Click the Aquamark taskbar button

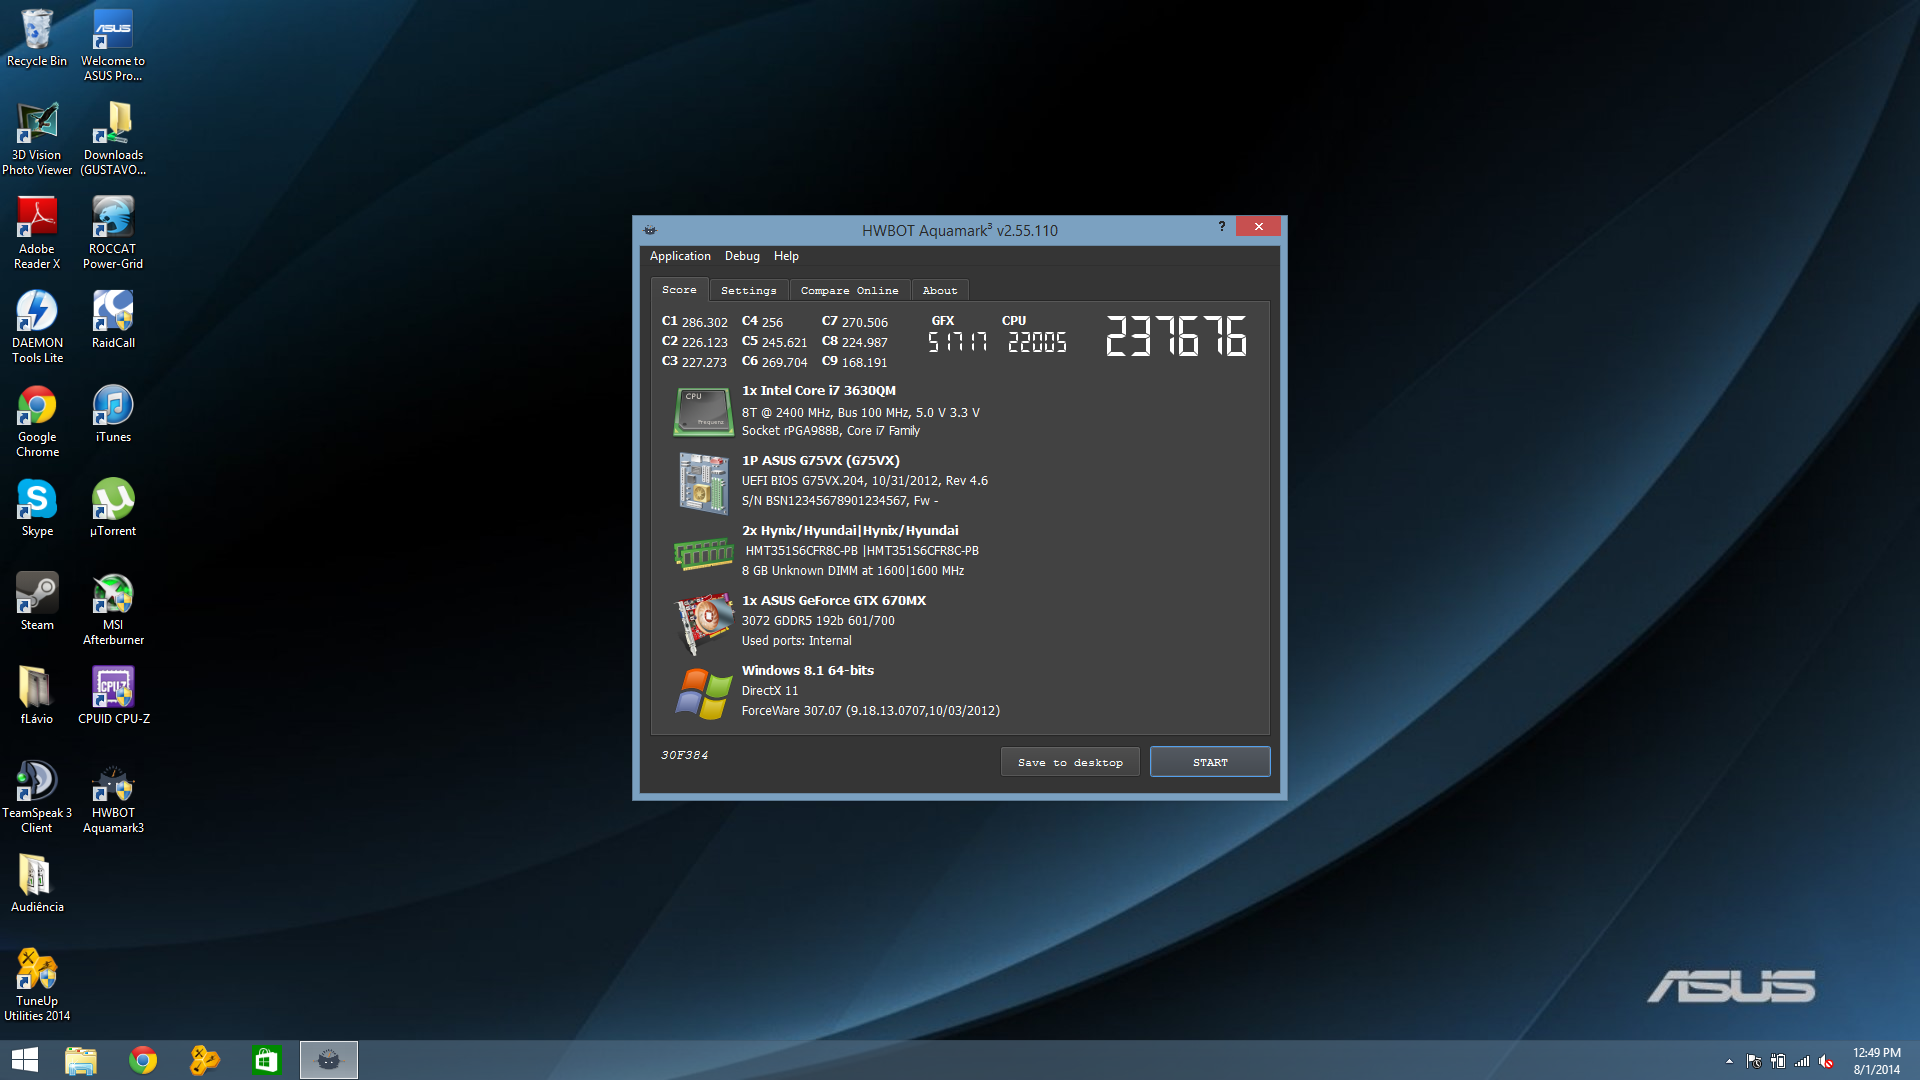tap(328, 1060)
